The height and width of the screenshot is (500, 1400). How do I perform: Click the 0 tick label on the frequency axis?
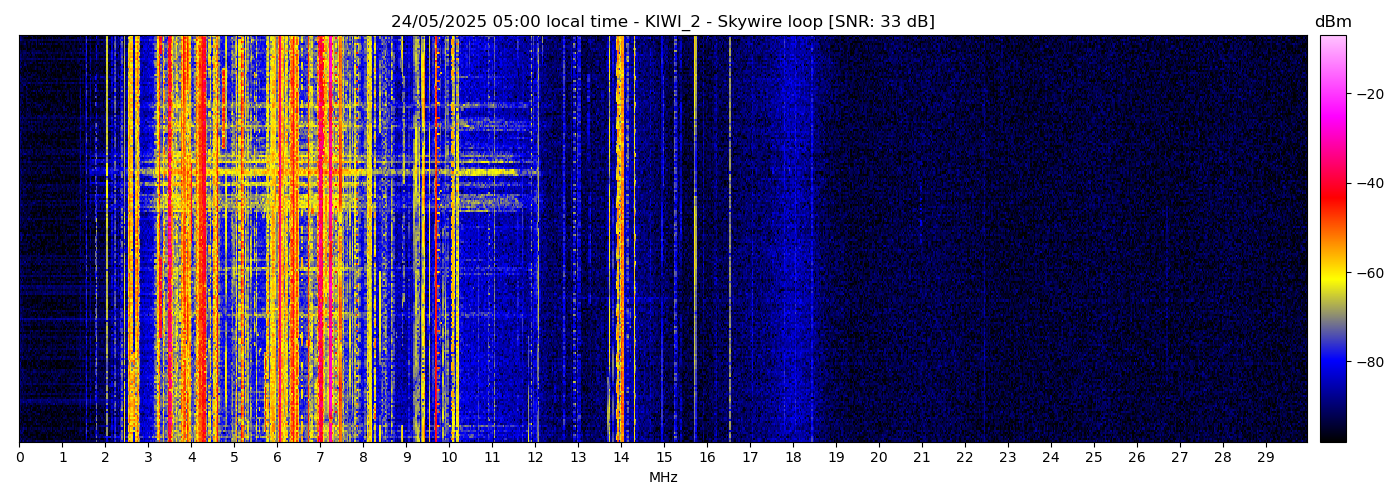click(x=19, y=458)
